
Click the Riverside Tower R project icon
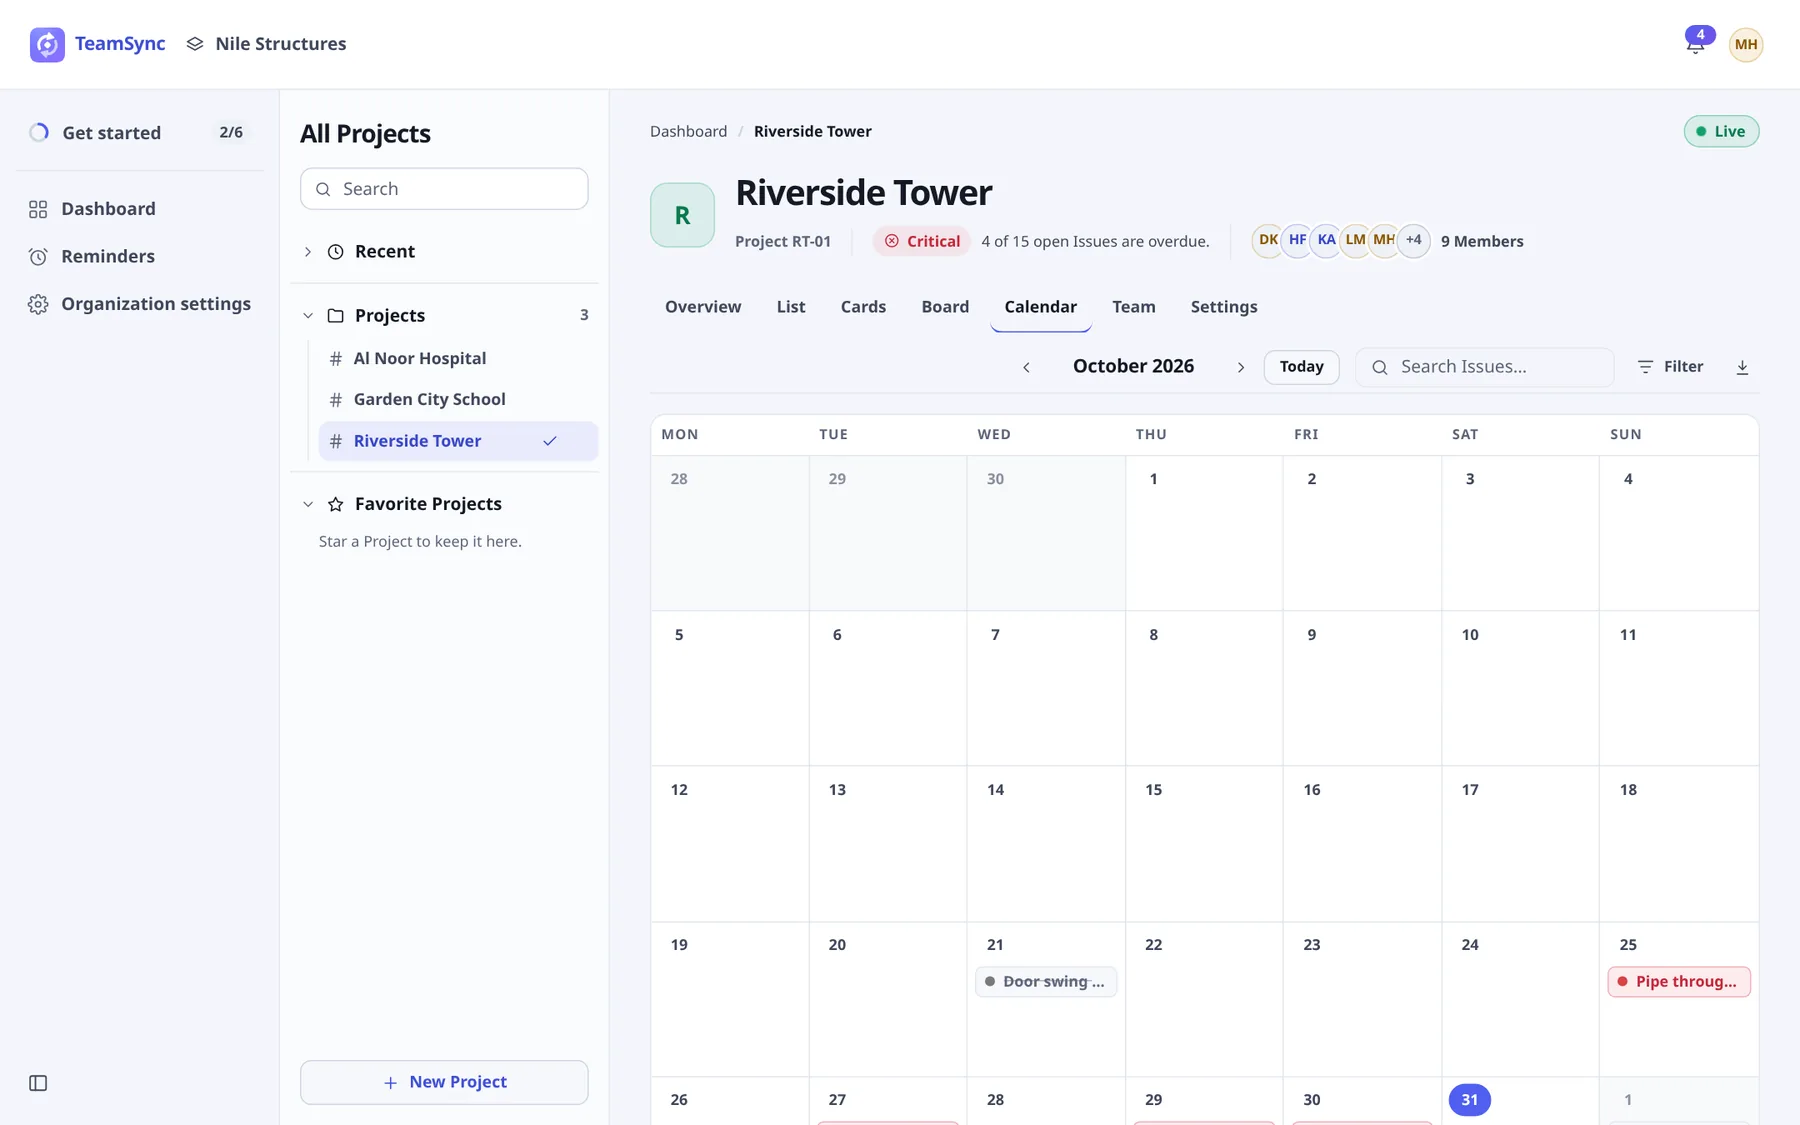tap(682, 215)
